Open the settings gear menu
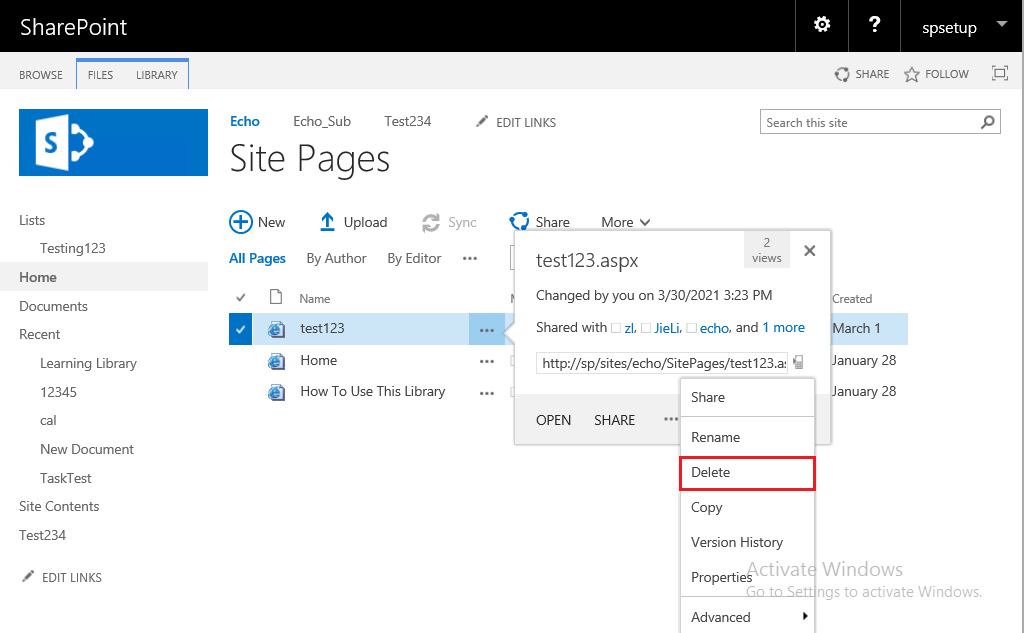1024x633 pixels. tap(822, 25)
